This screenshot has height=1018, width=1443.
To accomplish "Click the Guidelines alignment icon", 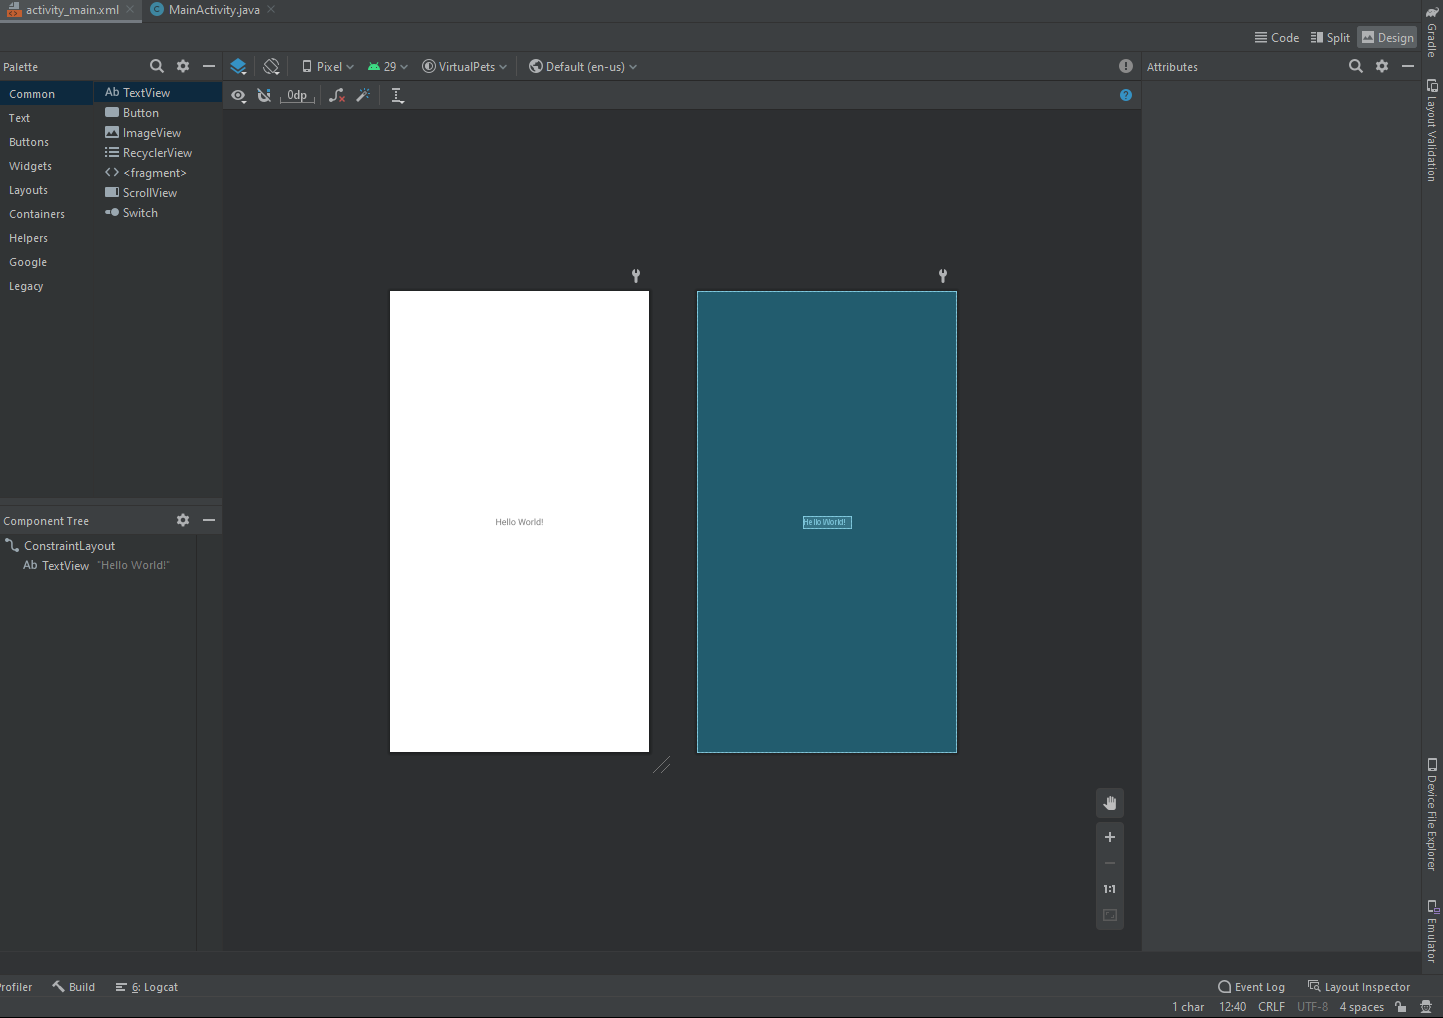I will (397, 96).
